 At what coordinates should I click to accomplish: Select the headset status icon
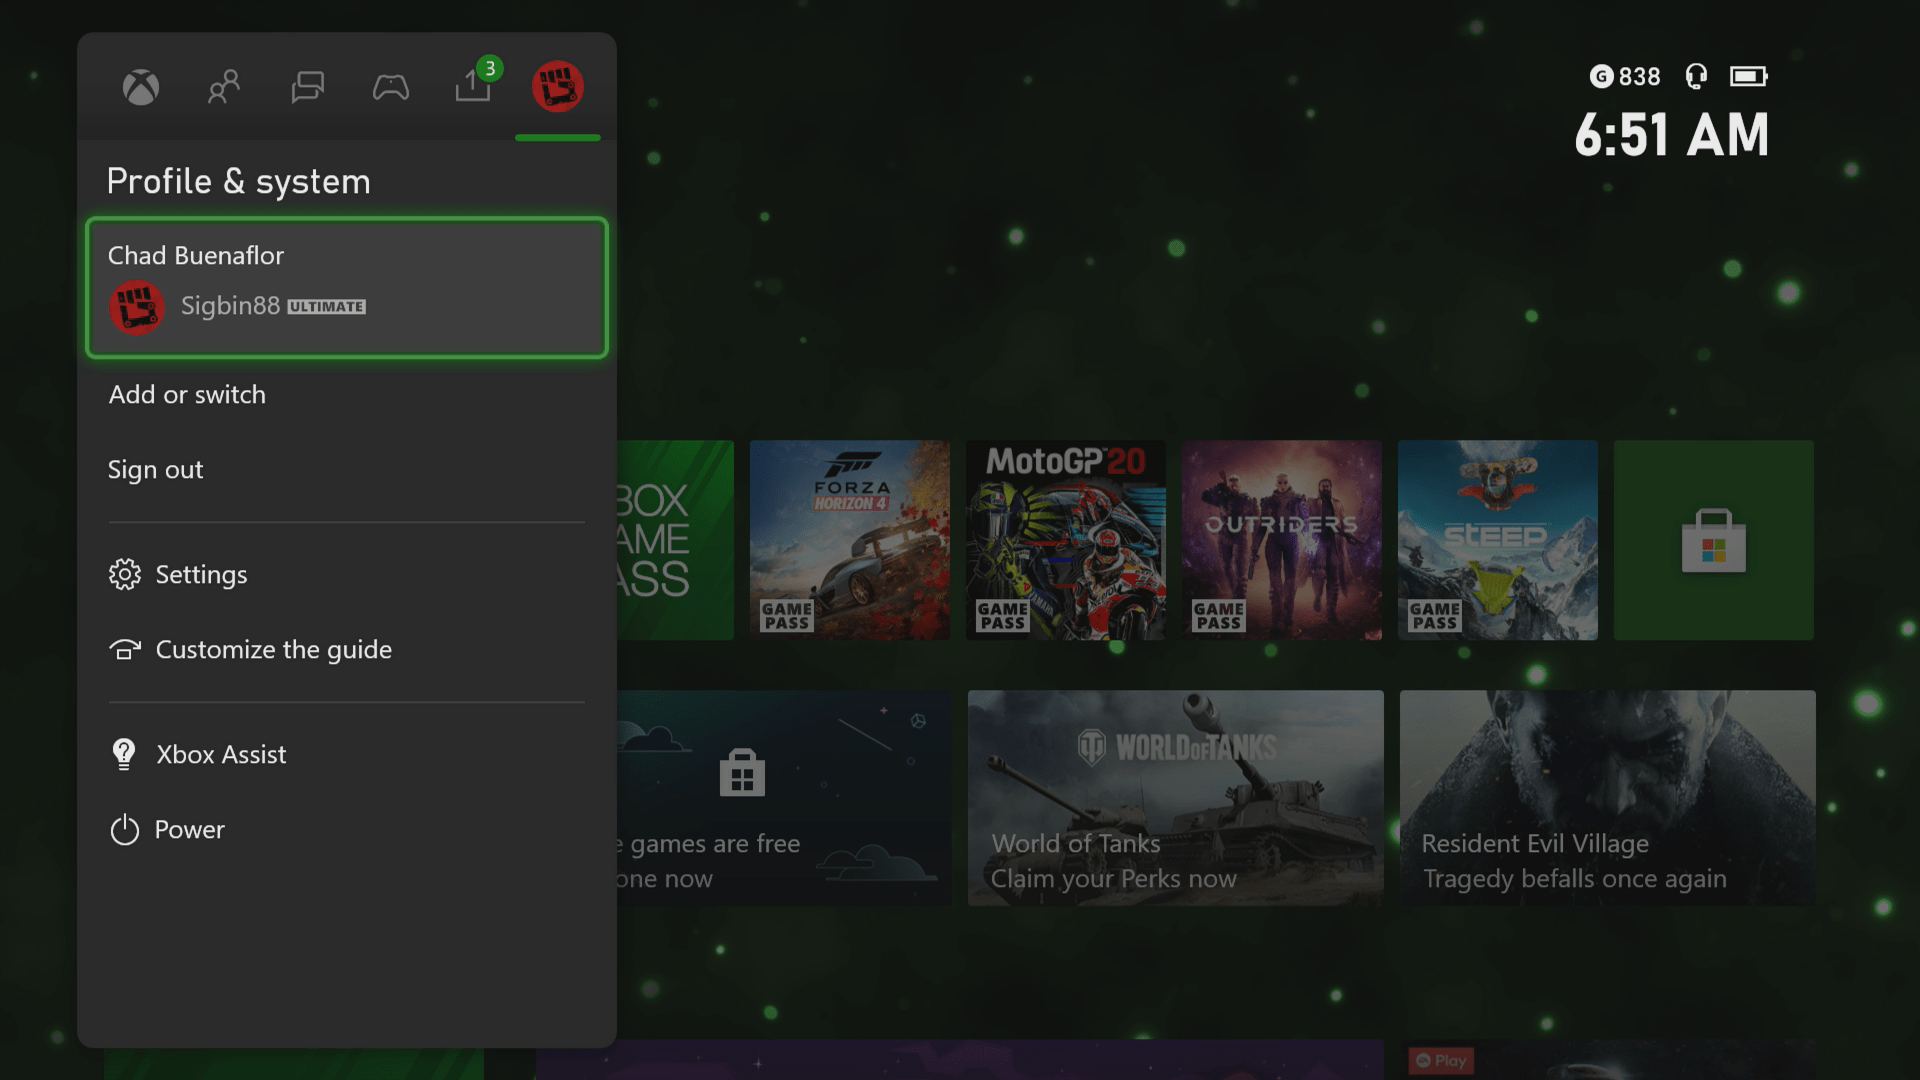(1695, 76)
